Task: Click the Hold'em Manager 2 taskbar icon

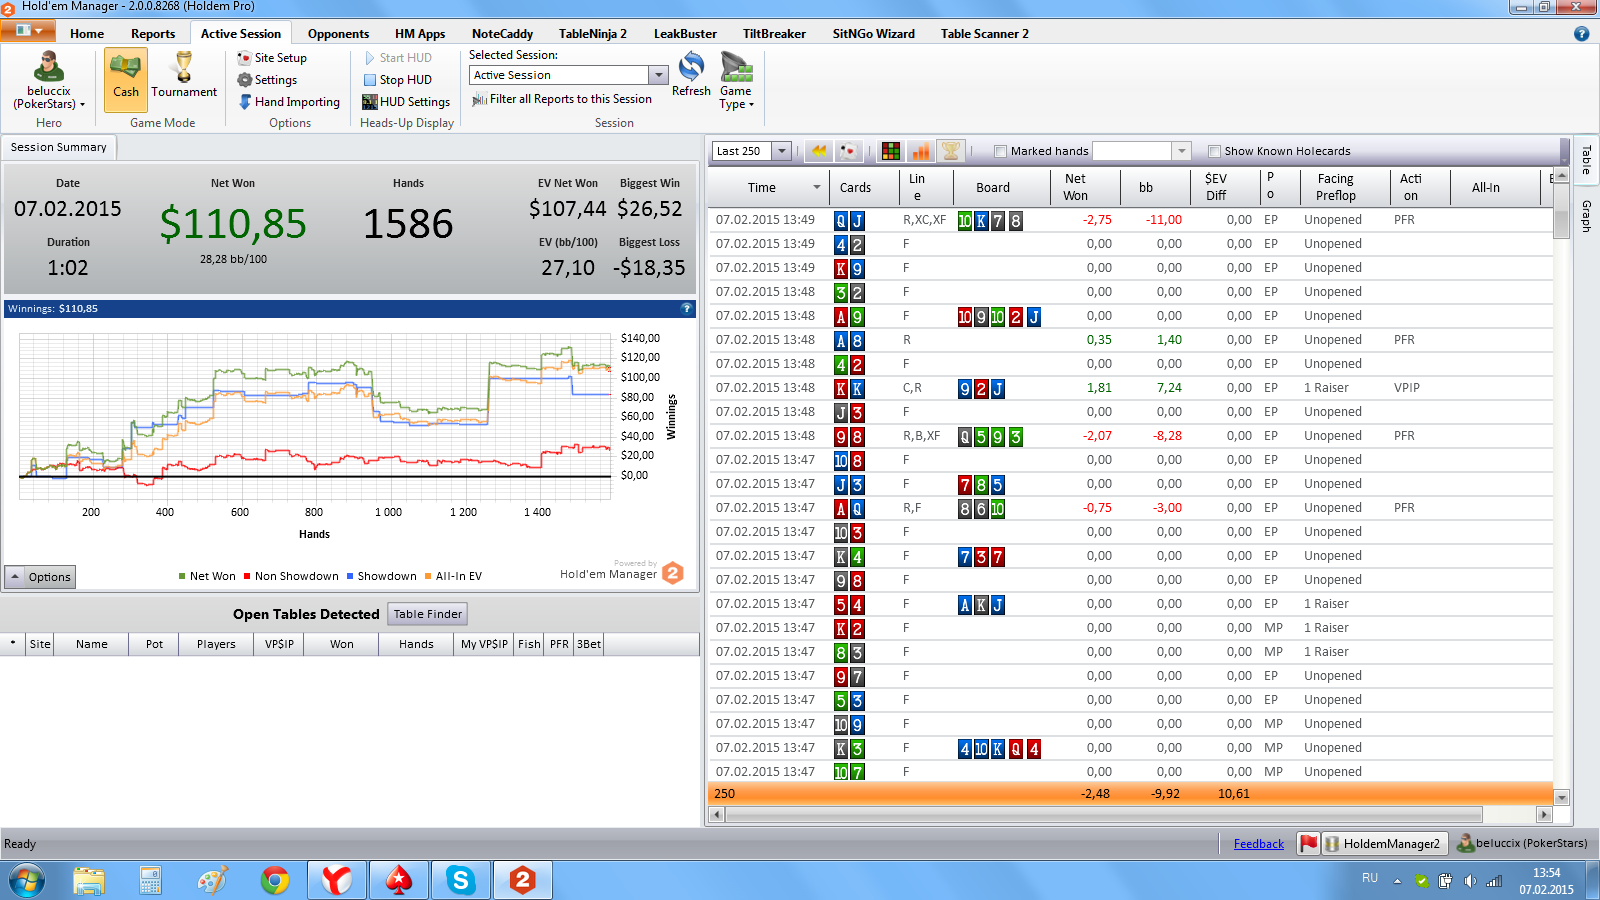Action: click(522, 880)
